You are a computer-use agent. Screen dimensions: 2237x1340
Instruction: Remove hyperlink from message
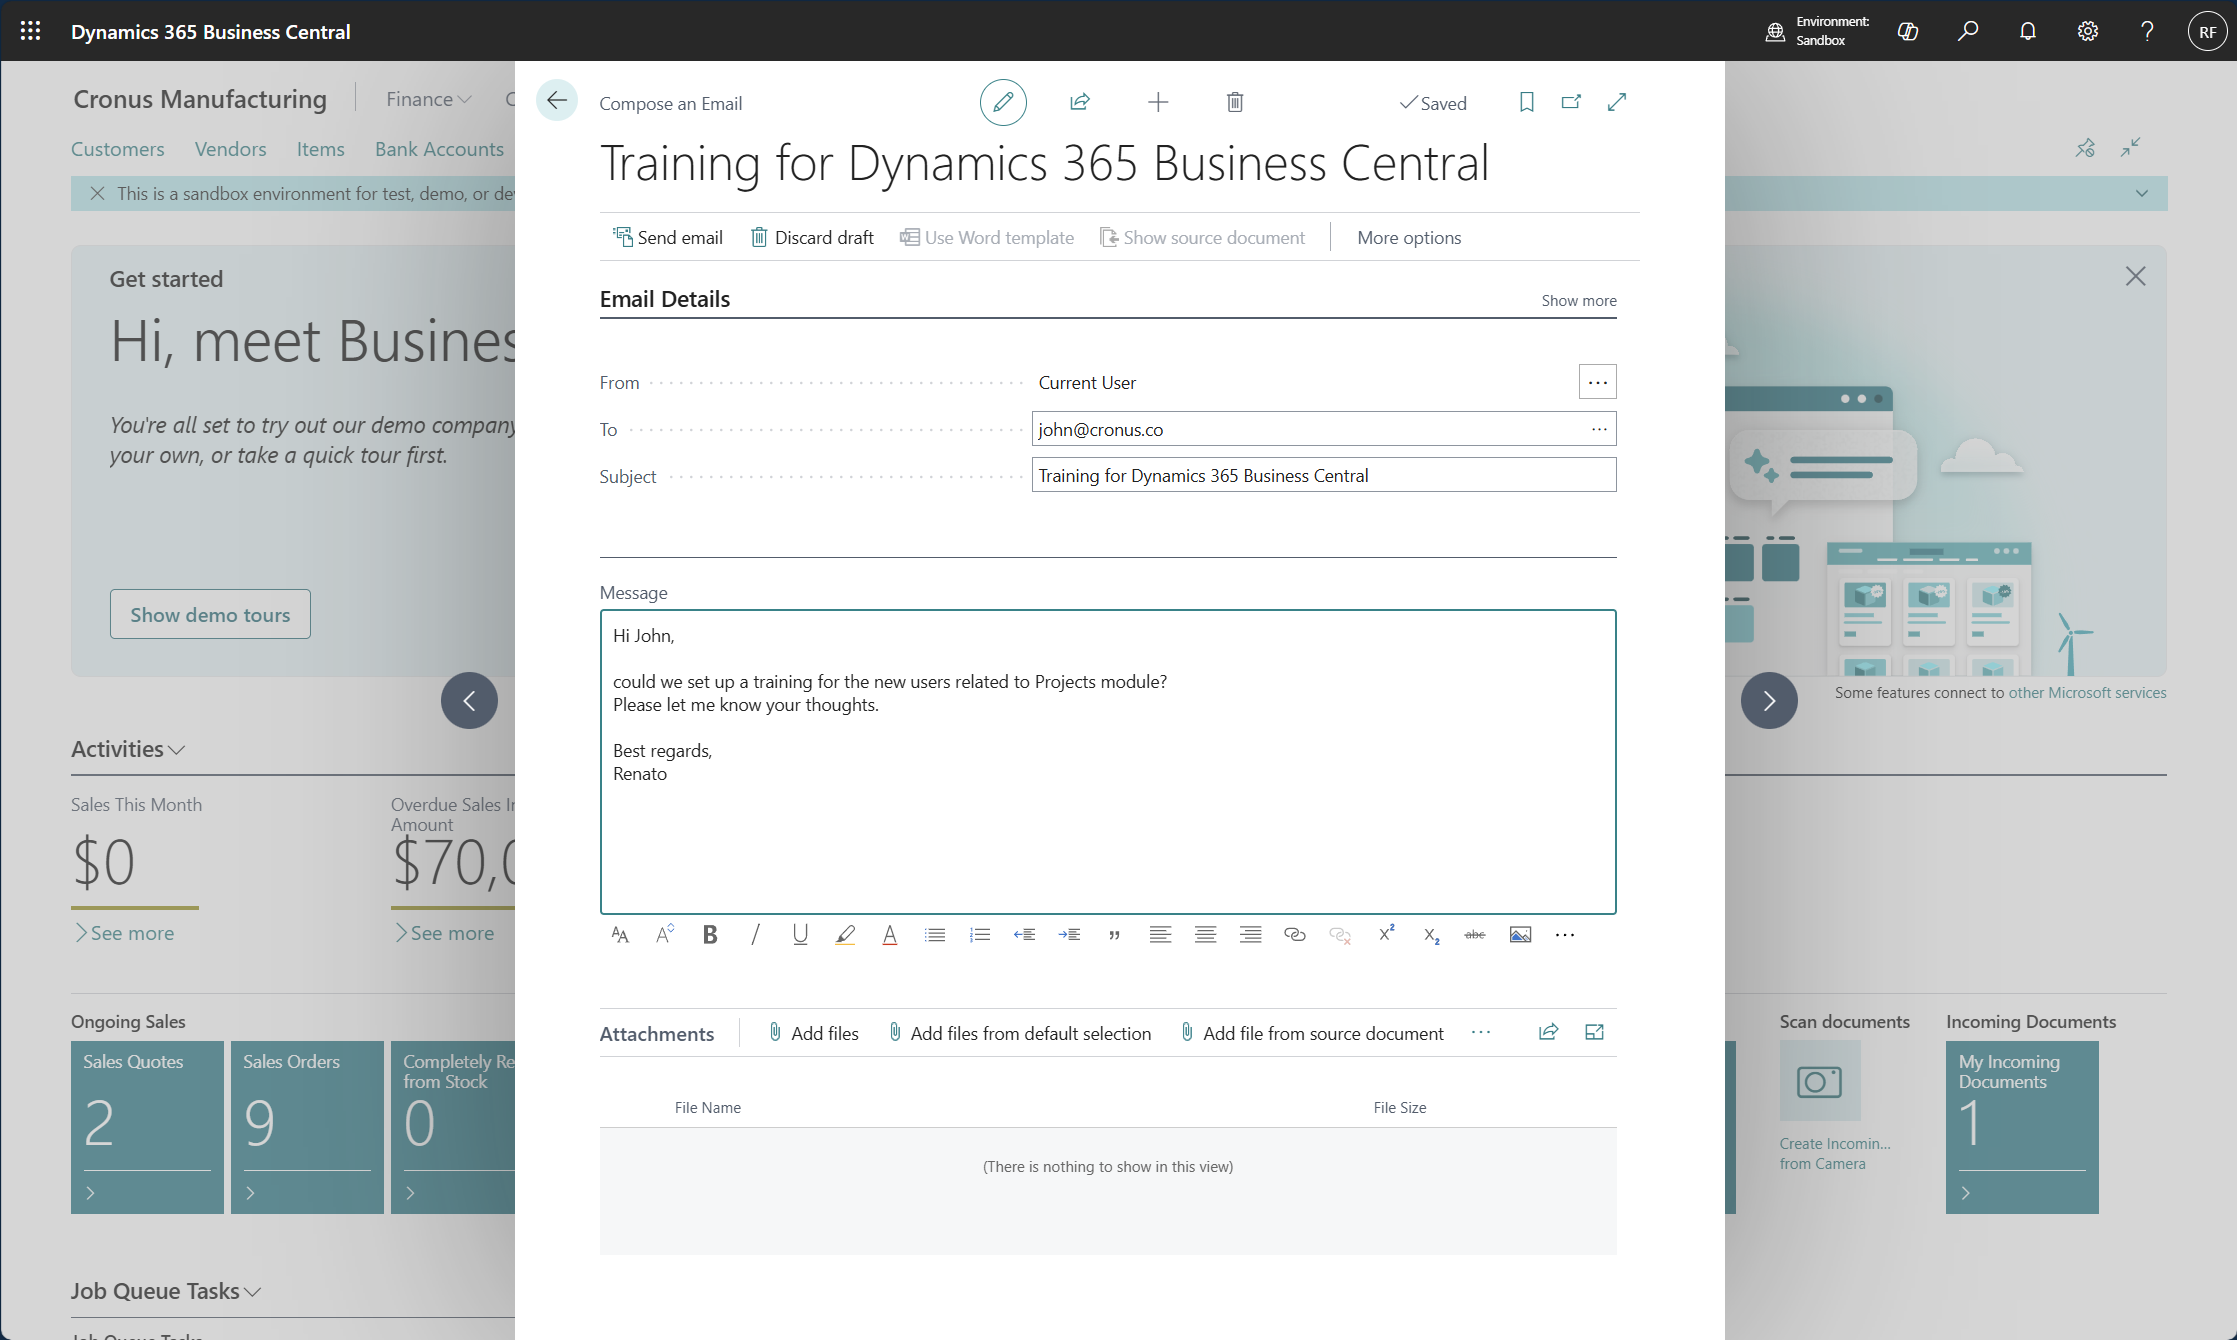point(1340,935)
